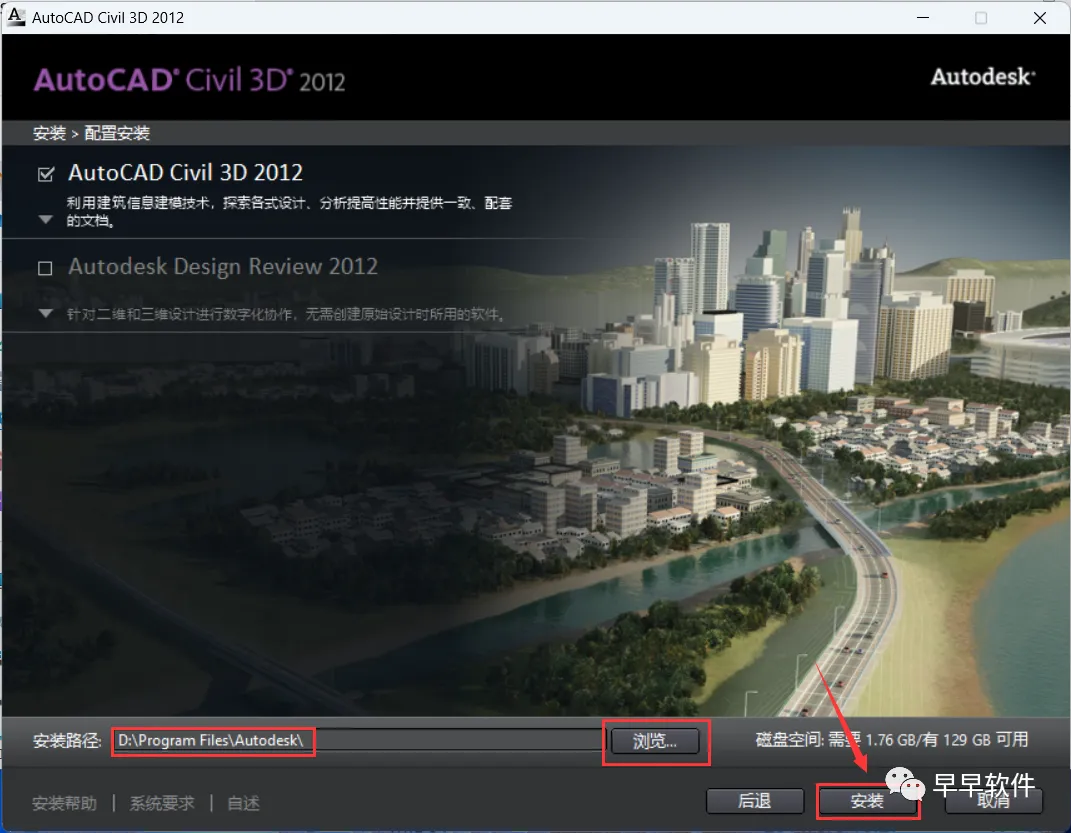Click the 后退 back button

click(755, 801)
